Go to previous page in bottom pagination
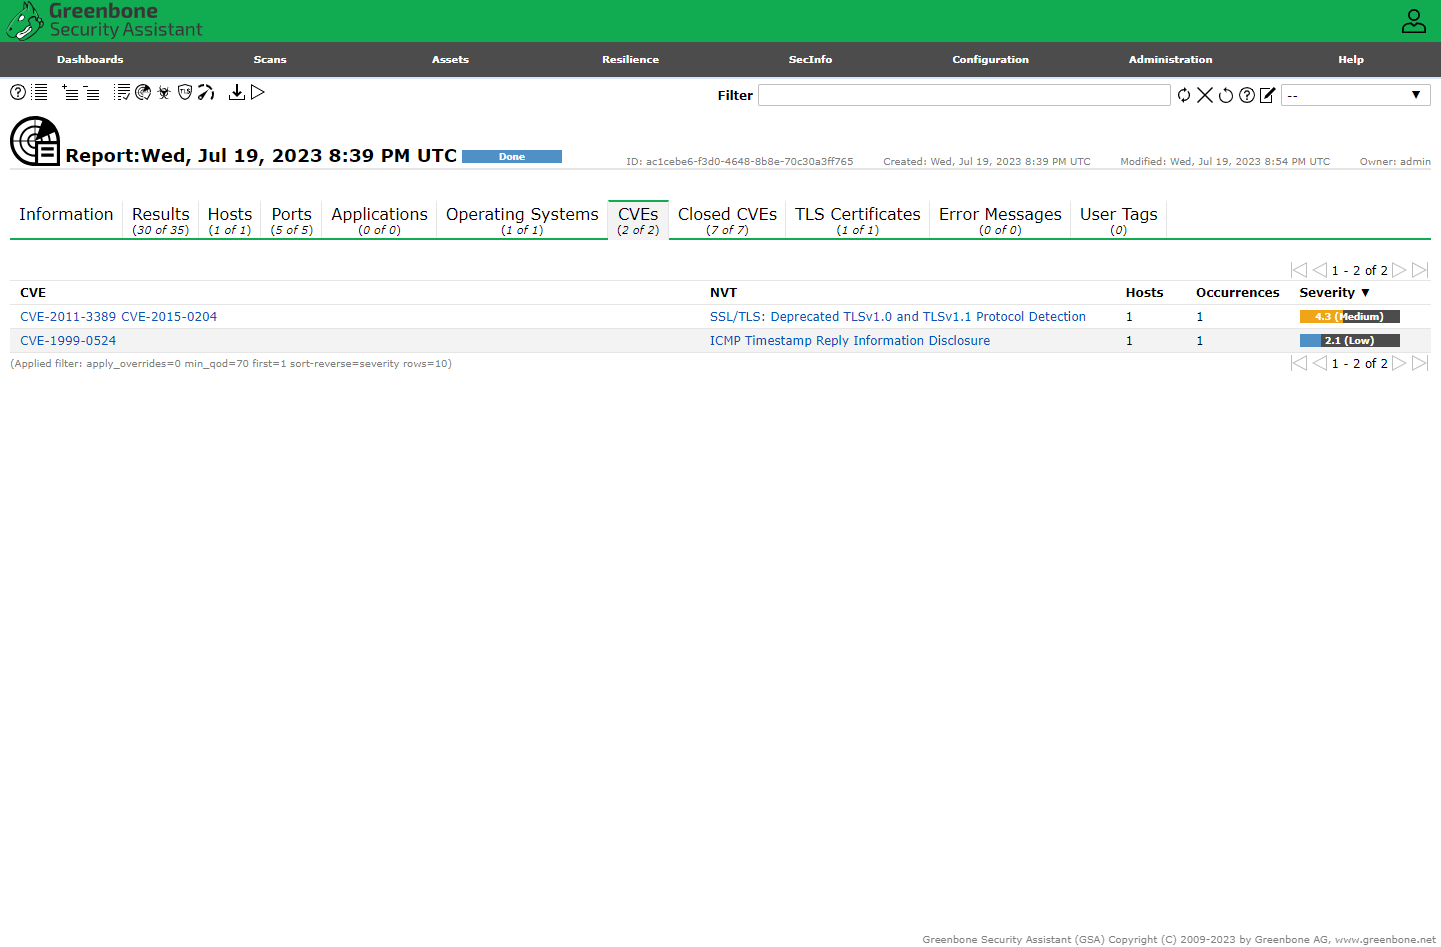The image size is (1441, 947). pyautogui.click(x=1320, y=363)
